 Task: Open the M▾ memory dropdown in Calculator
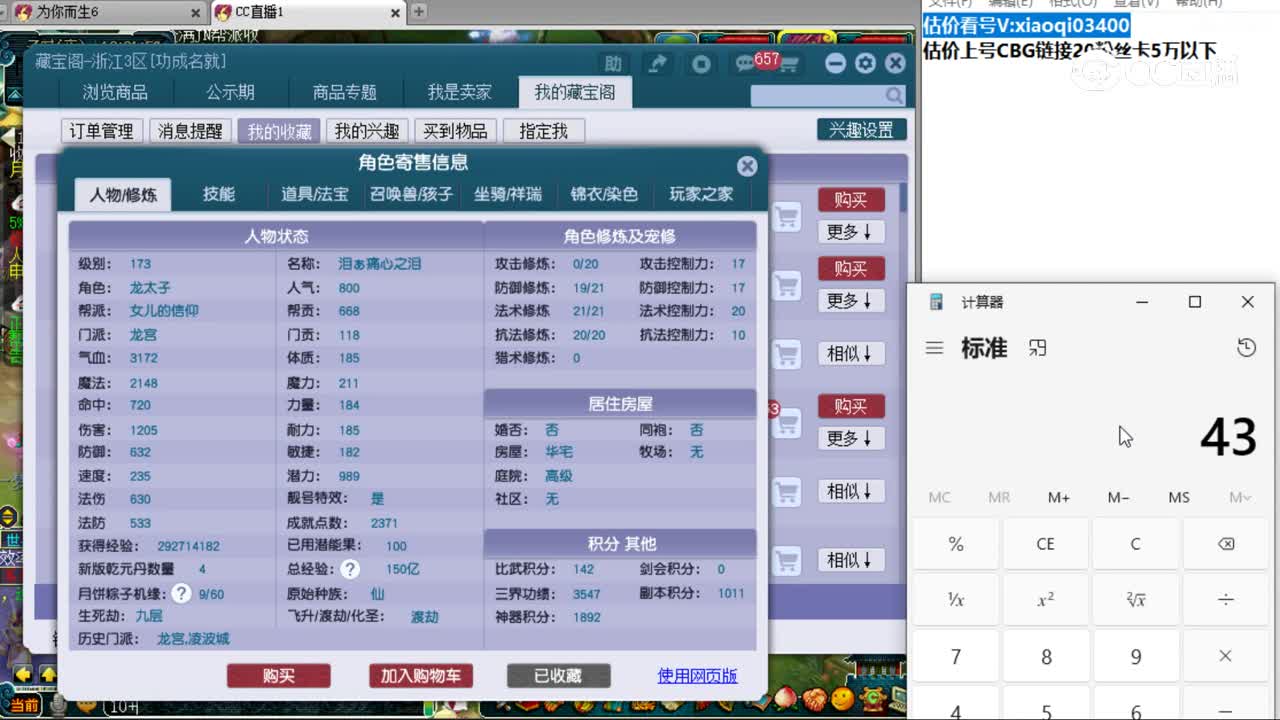pyautogui.click(x=1240, y=497)
